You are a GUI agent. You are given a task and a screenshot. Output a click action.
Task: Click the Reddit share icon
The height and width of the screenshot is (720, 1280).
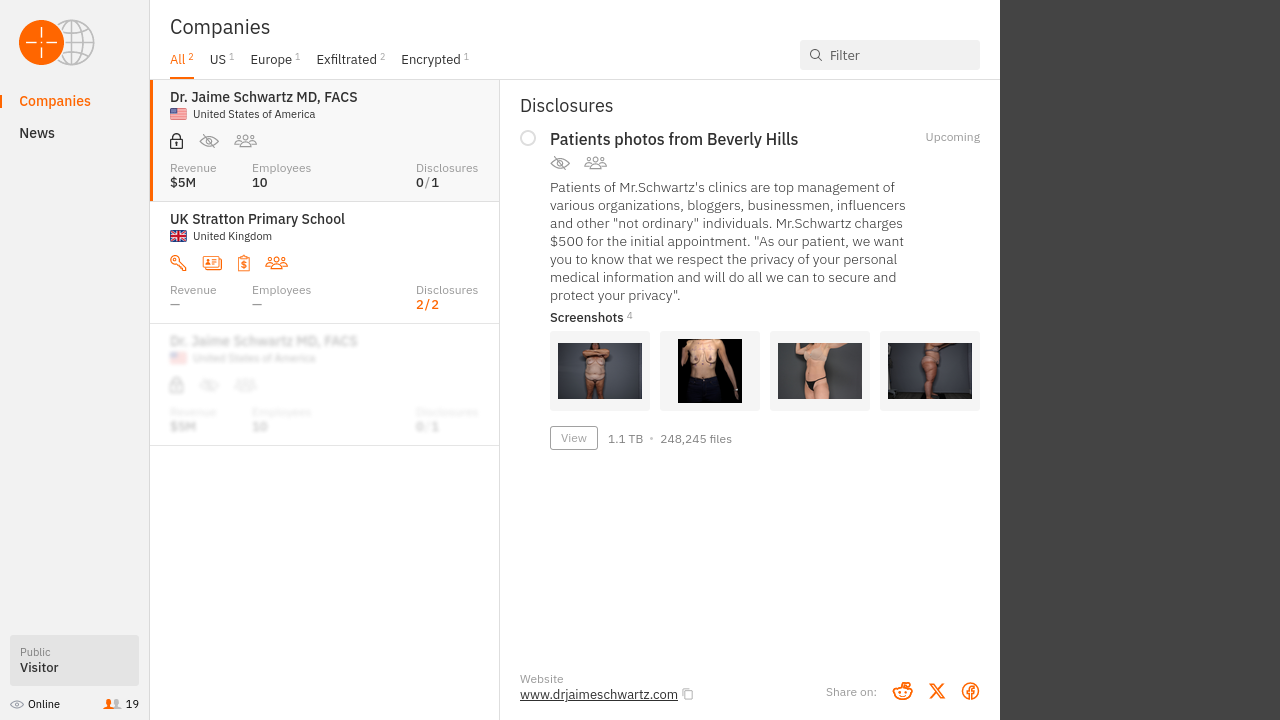coord(902,691)
